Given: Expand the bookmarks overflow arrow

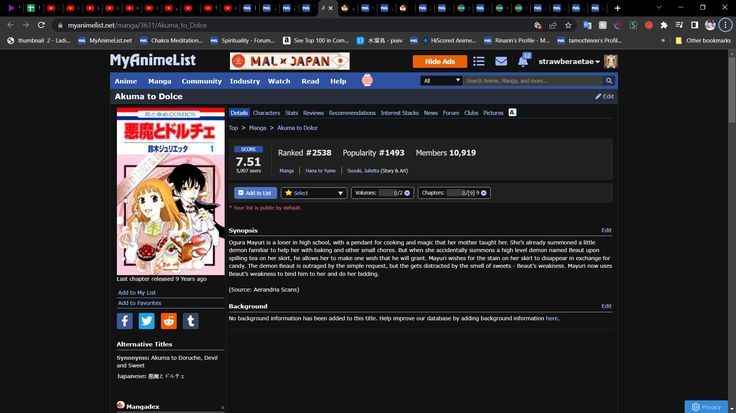Looking at the screenshot, I should point(663,41).
